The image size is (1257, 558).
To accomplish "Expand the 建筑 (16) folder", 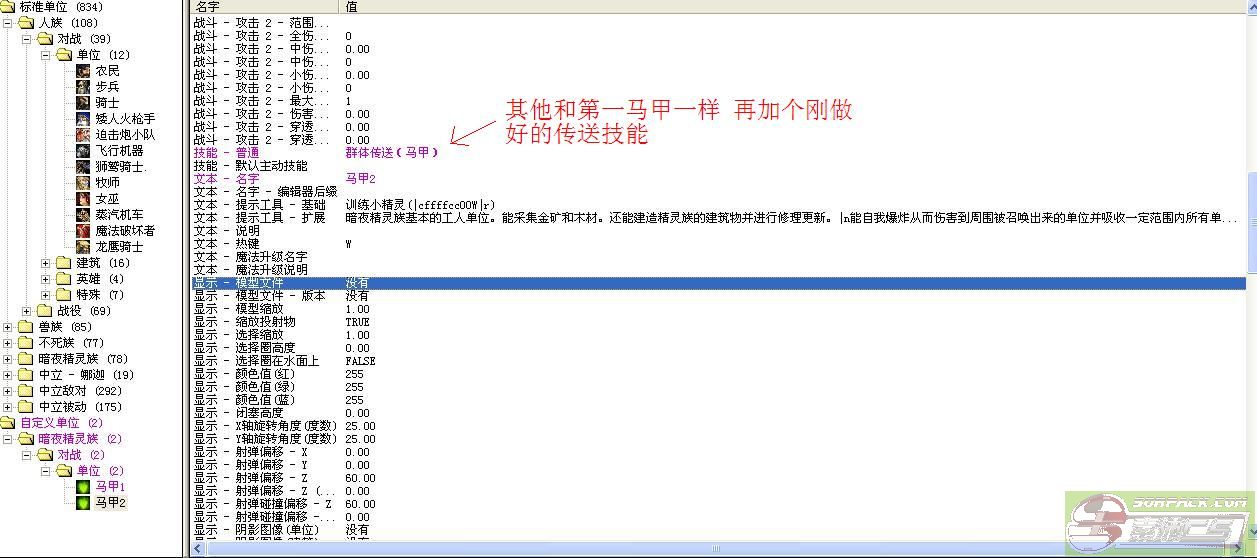I will pyautogui.click(x=46, y=263).
